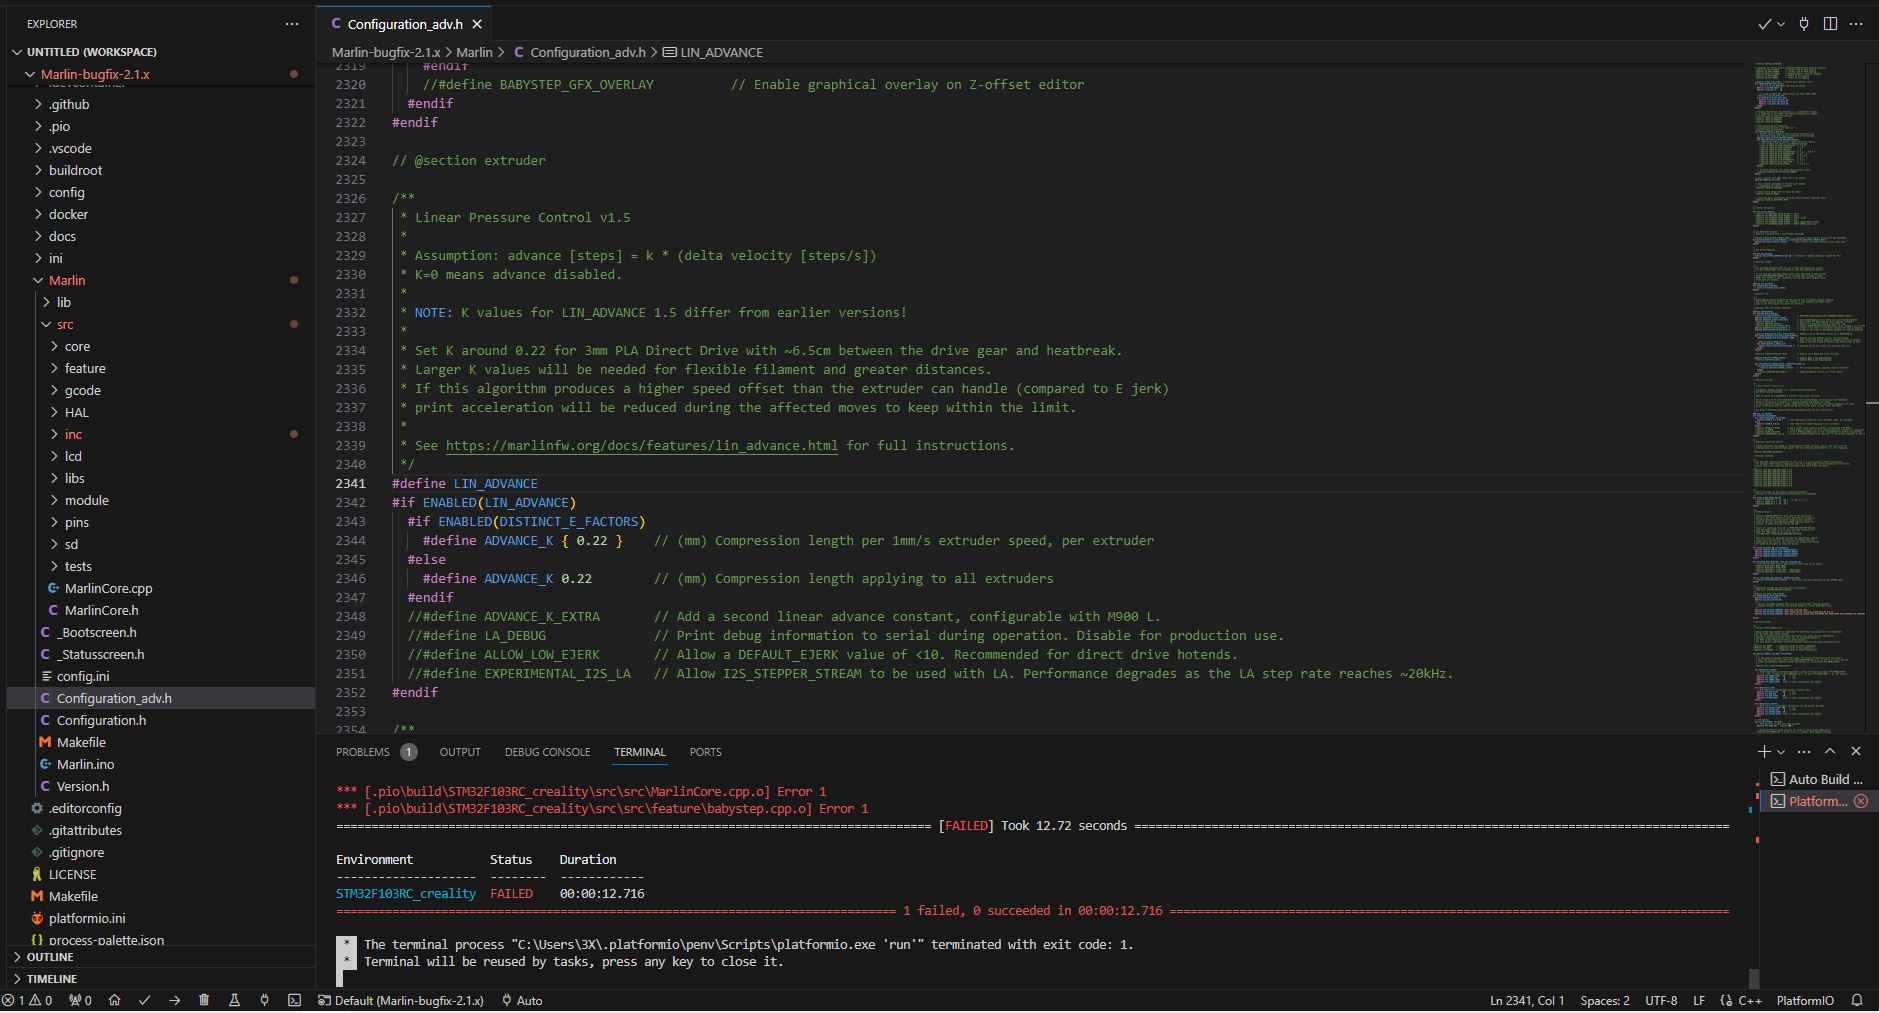Kill the PlatformIO terminal with error icon
This screenshot has height=1013, width=1879.
click(x=1860, y=801)
